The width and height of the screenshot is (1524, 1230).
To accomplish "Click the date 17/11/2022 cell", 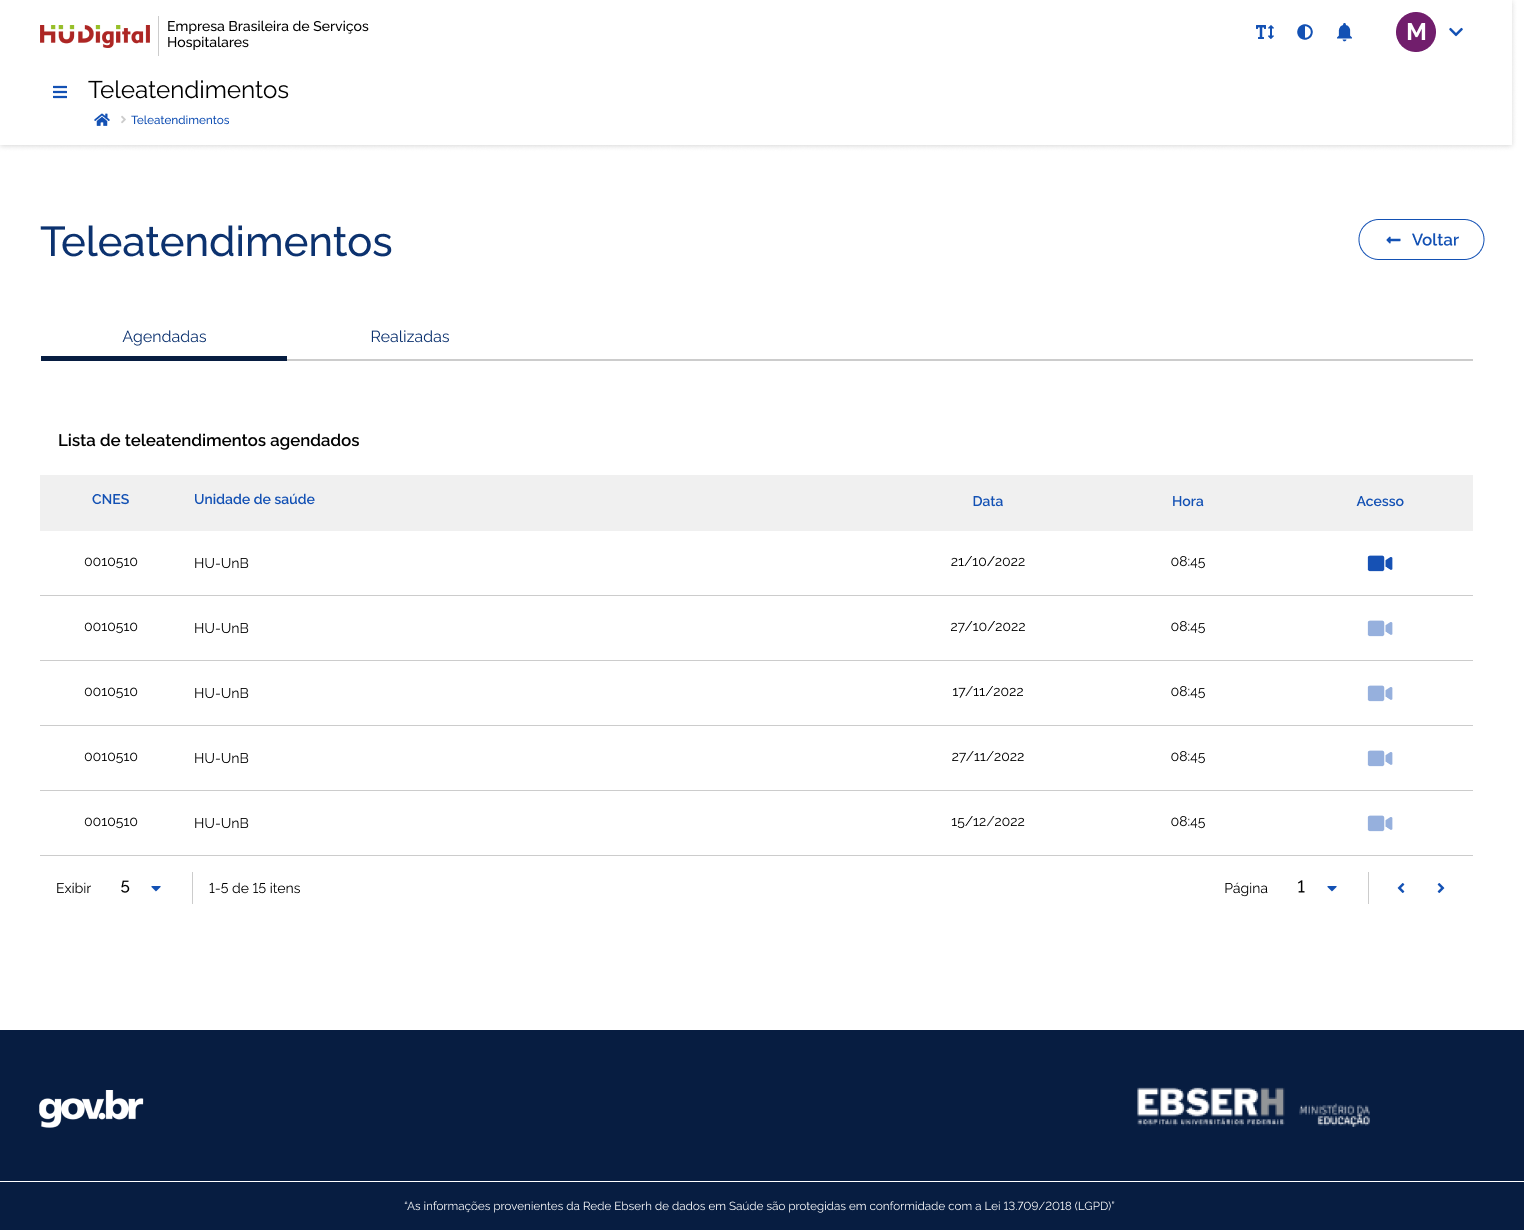I will tap(988, 692).
